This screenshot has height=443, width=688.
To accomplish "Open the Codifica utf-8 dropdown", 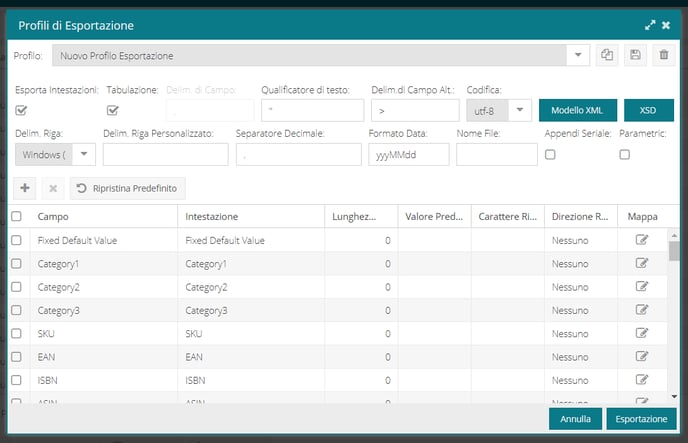I will pos(520,111).
